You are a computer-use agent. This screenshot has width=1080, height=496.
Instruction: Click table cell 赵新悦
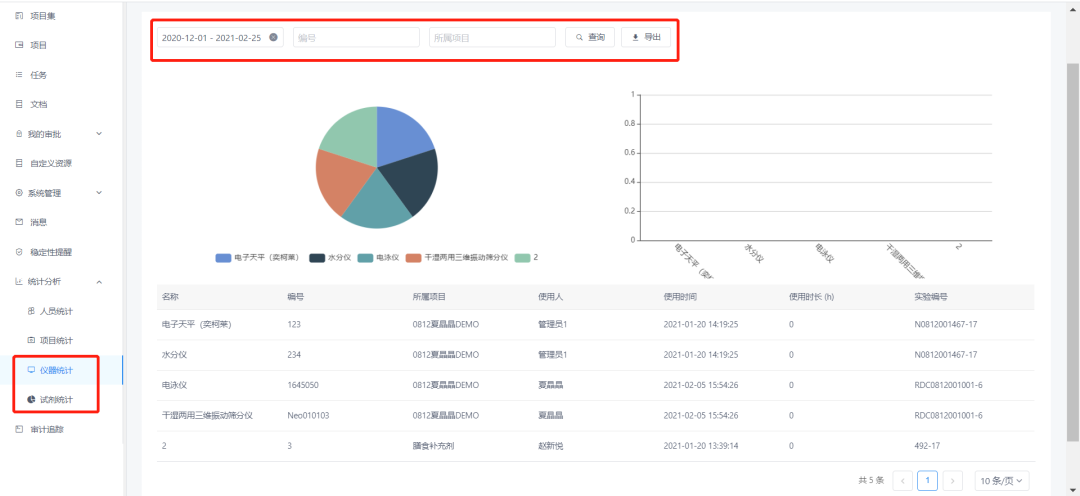(550, 446)
